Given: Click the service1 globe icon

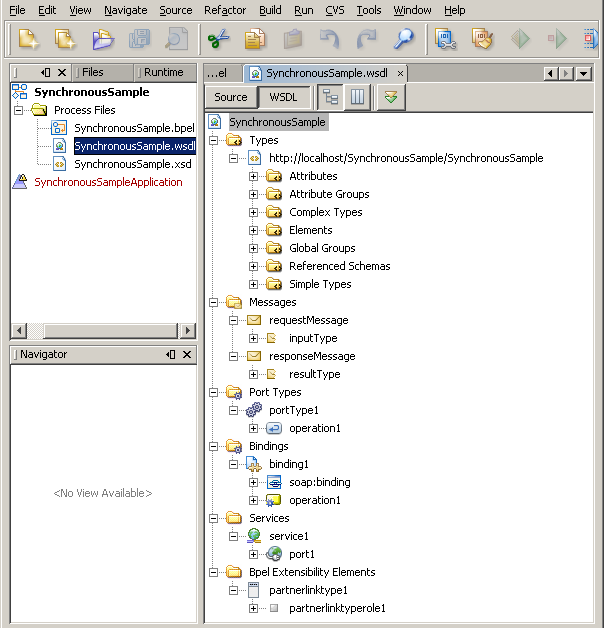Looking at the screenshot, I should (254, 536).
